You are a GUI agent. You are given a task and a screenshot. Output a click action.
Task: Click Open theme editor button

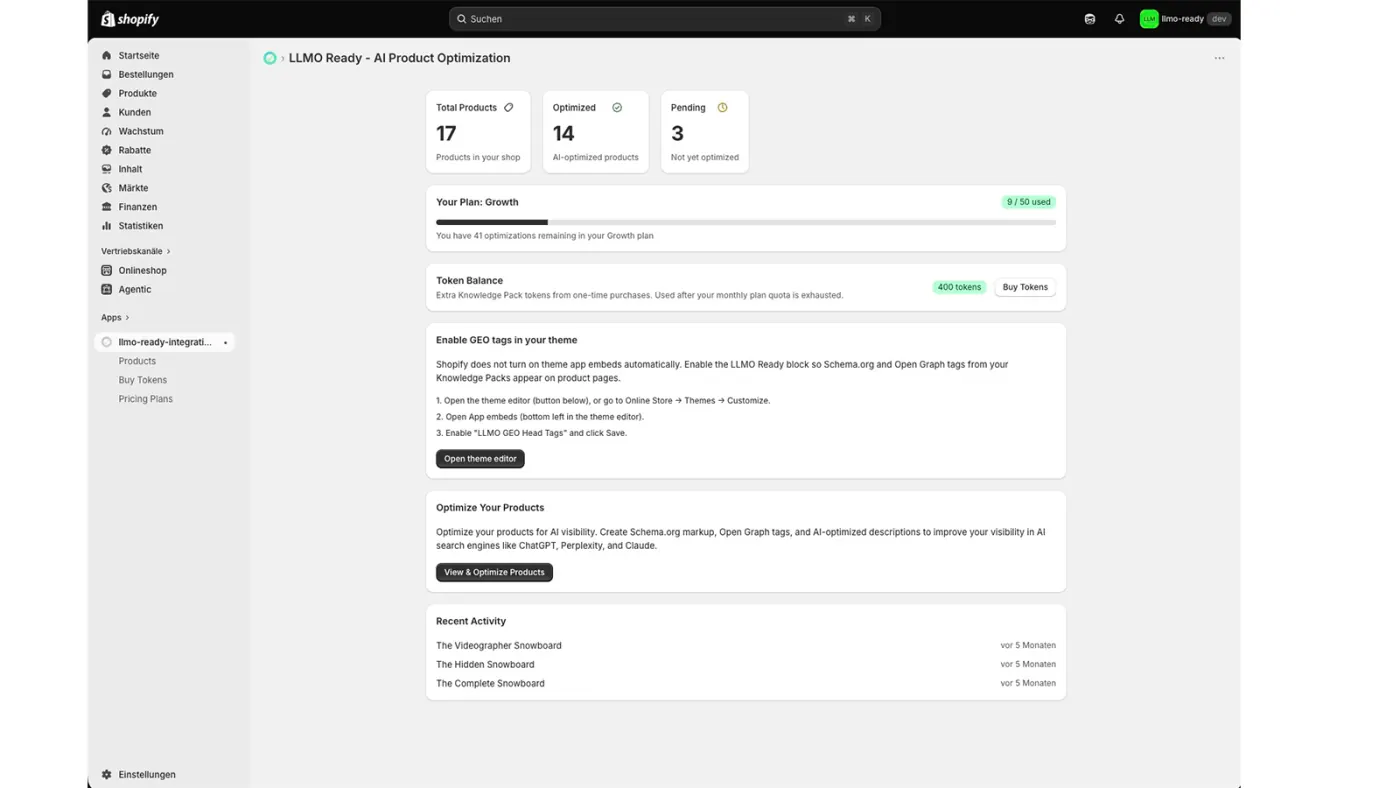click(480, 459)
